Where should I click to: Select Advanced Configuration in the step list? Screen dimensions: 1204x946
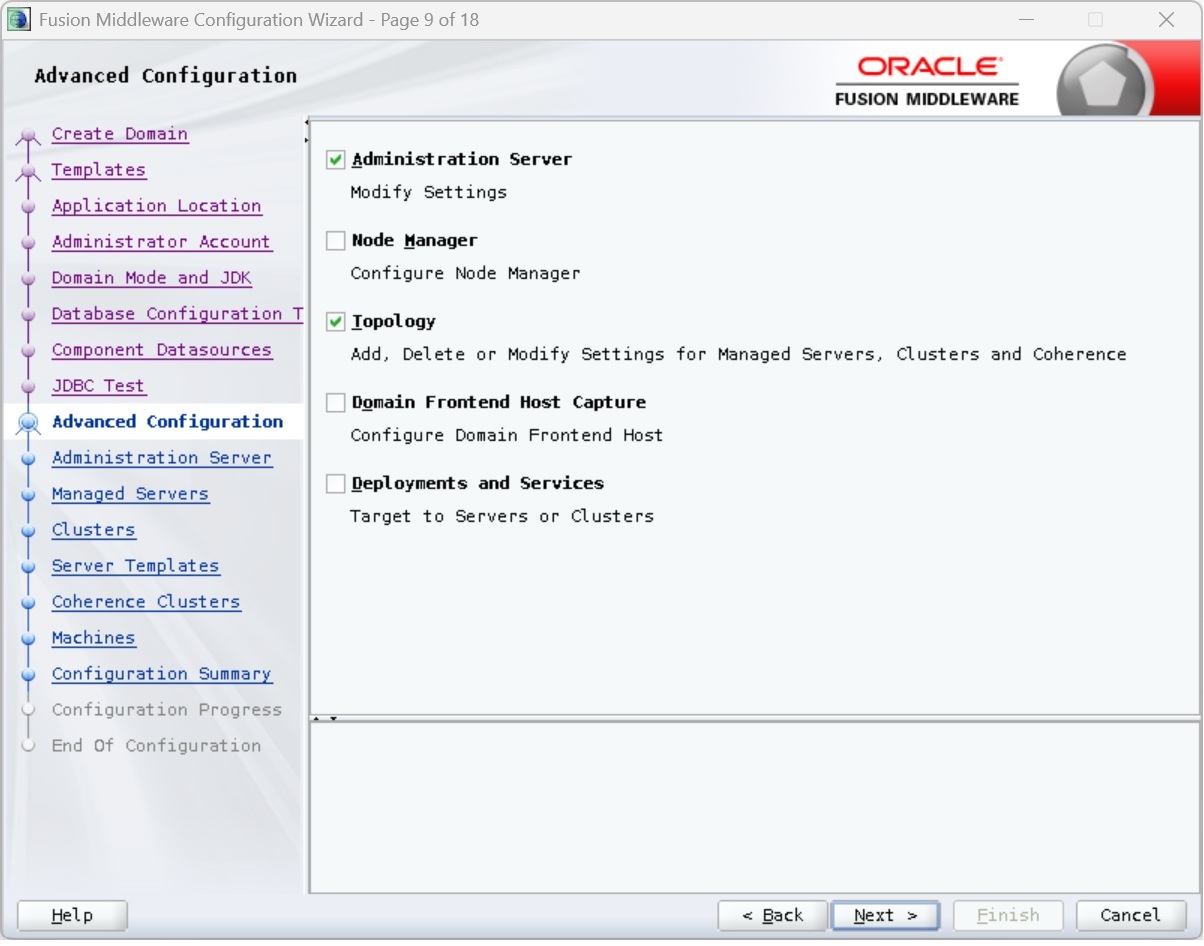(168, 422)
